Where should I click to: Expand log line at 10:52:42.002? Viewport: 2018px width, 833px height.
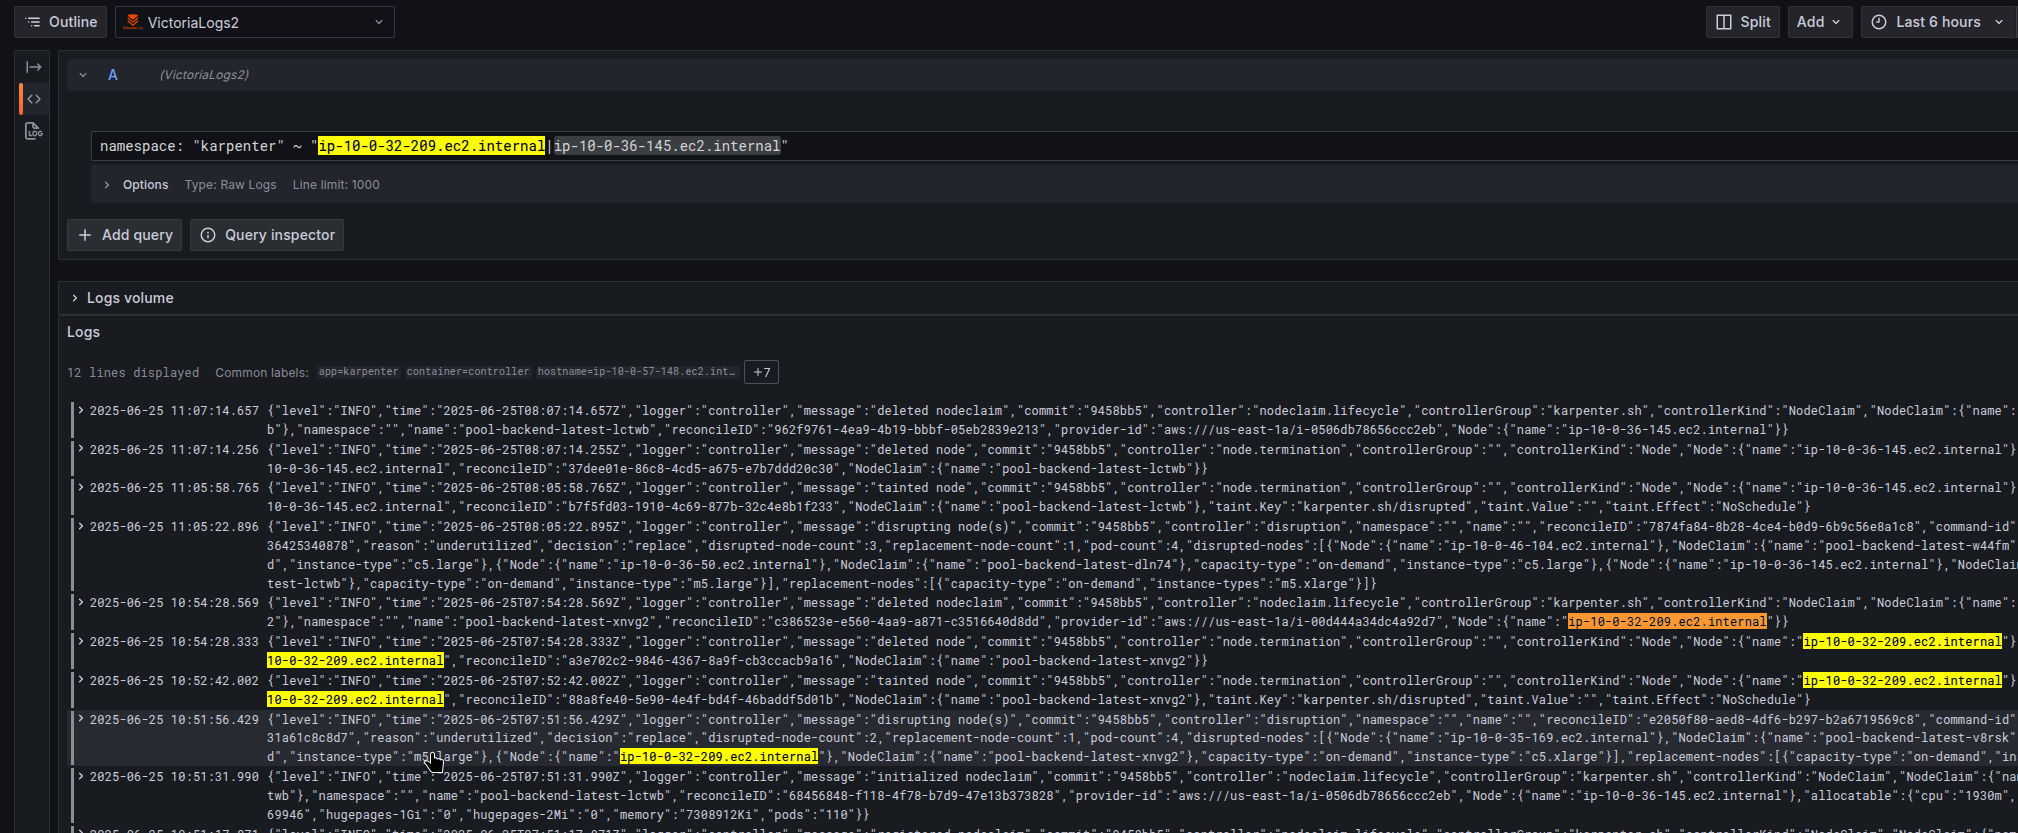click(81, 680)
